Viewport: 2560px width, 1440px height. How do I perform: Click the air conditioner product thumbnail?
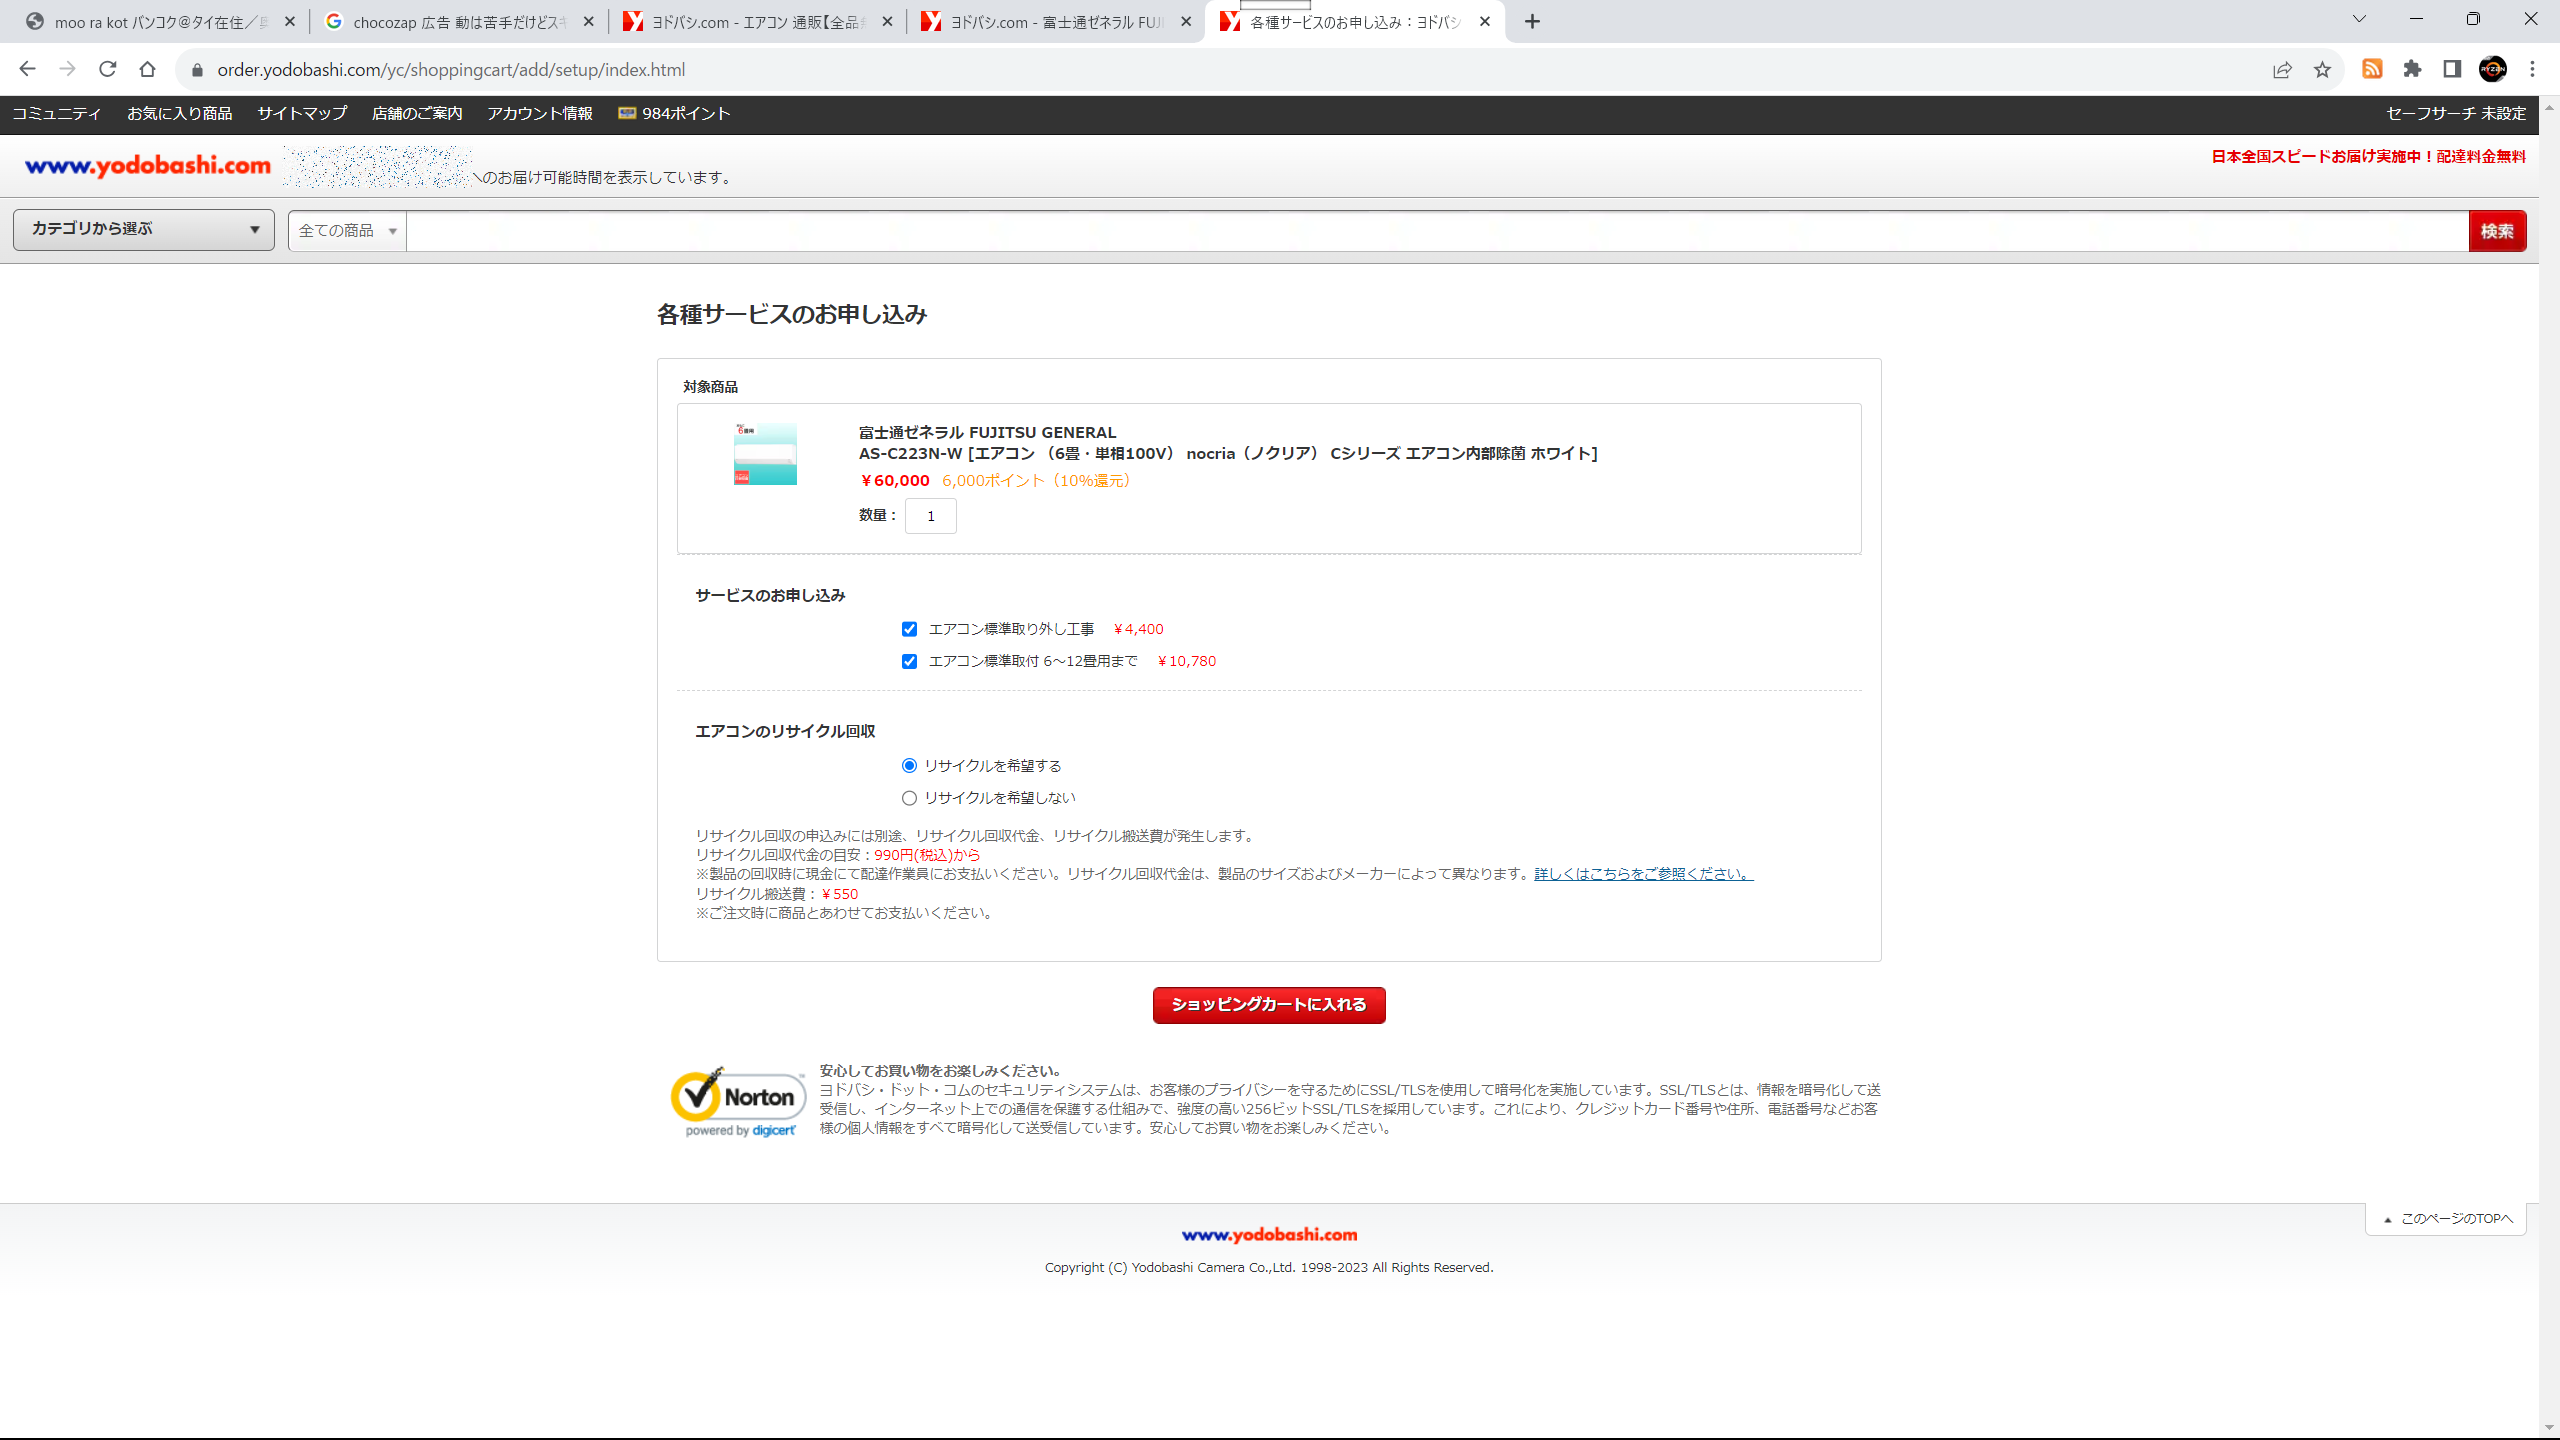coord(765,454)
